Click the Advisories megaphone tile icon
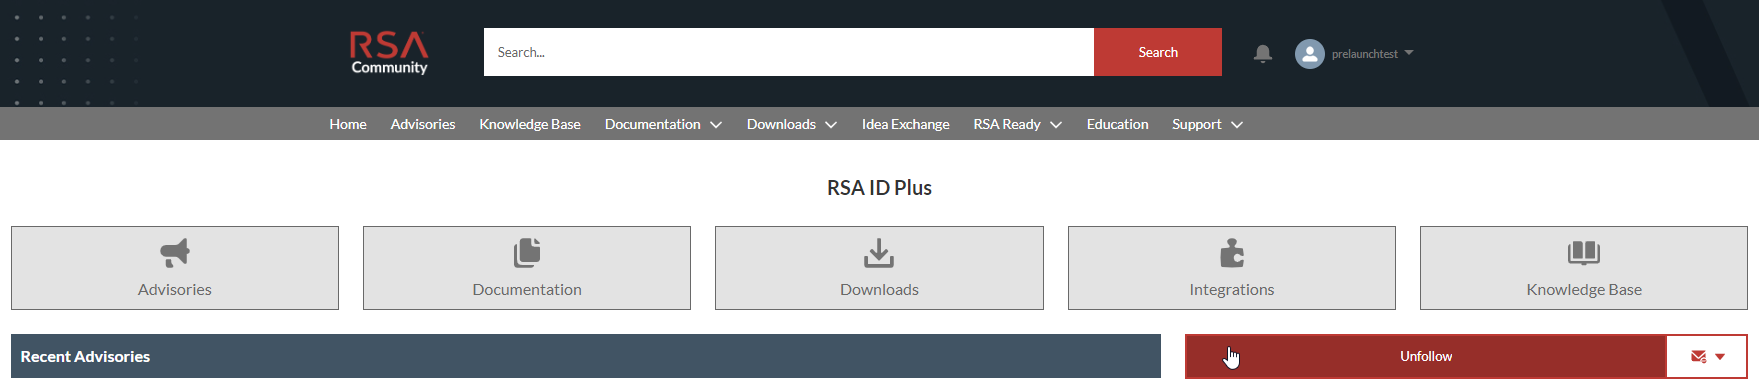 175,253
